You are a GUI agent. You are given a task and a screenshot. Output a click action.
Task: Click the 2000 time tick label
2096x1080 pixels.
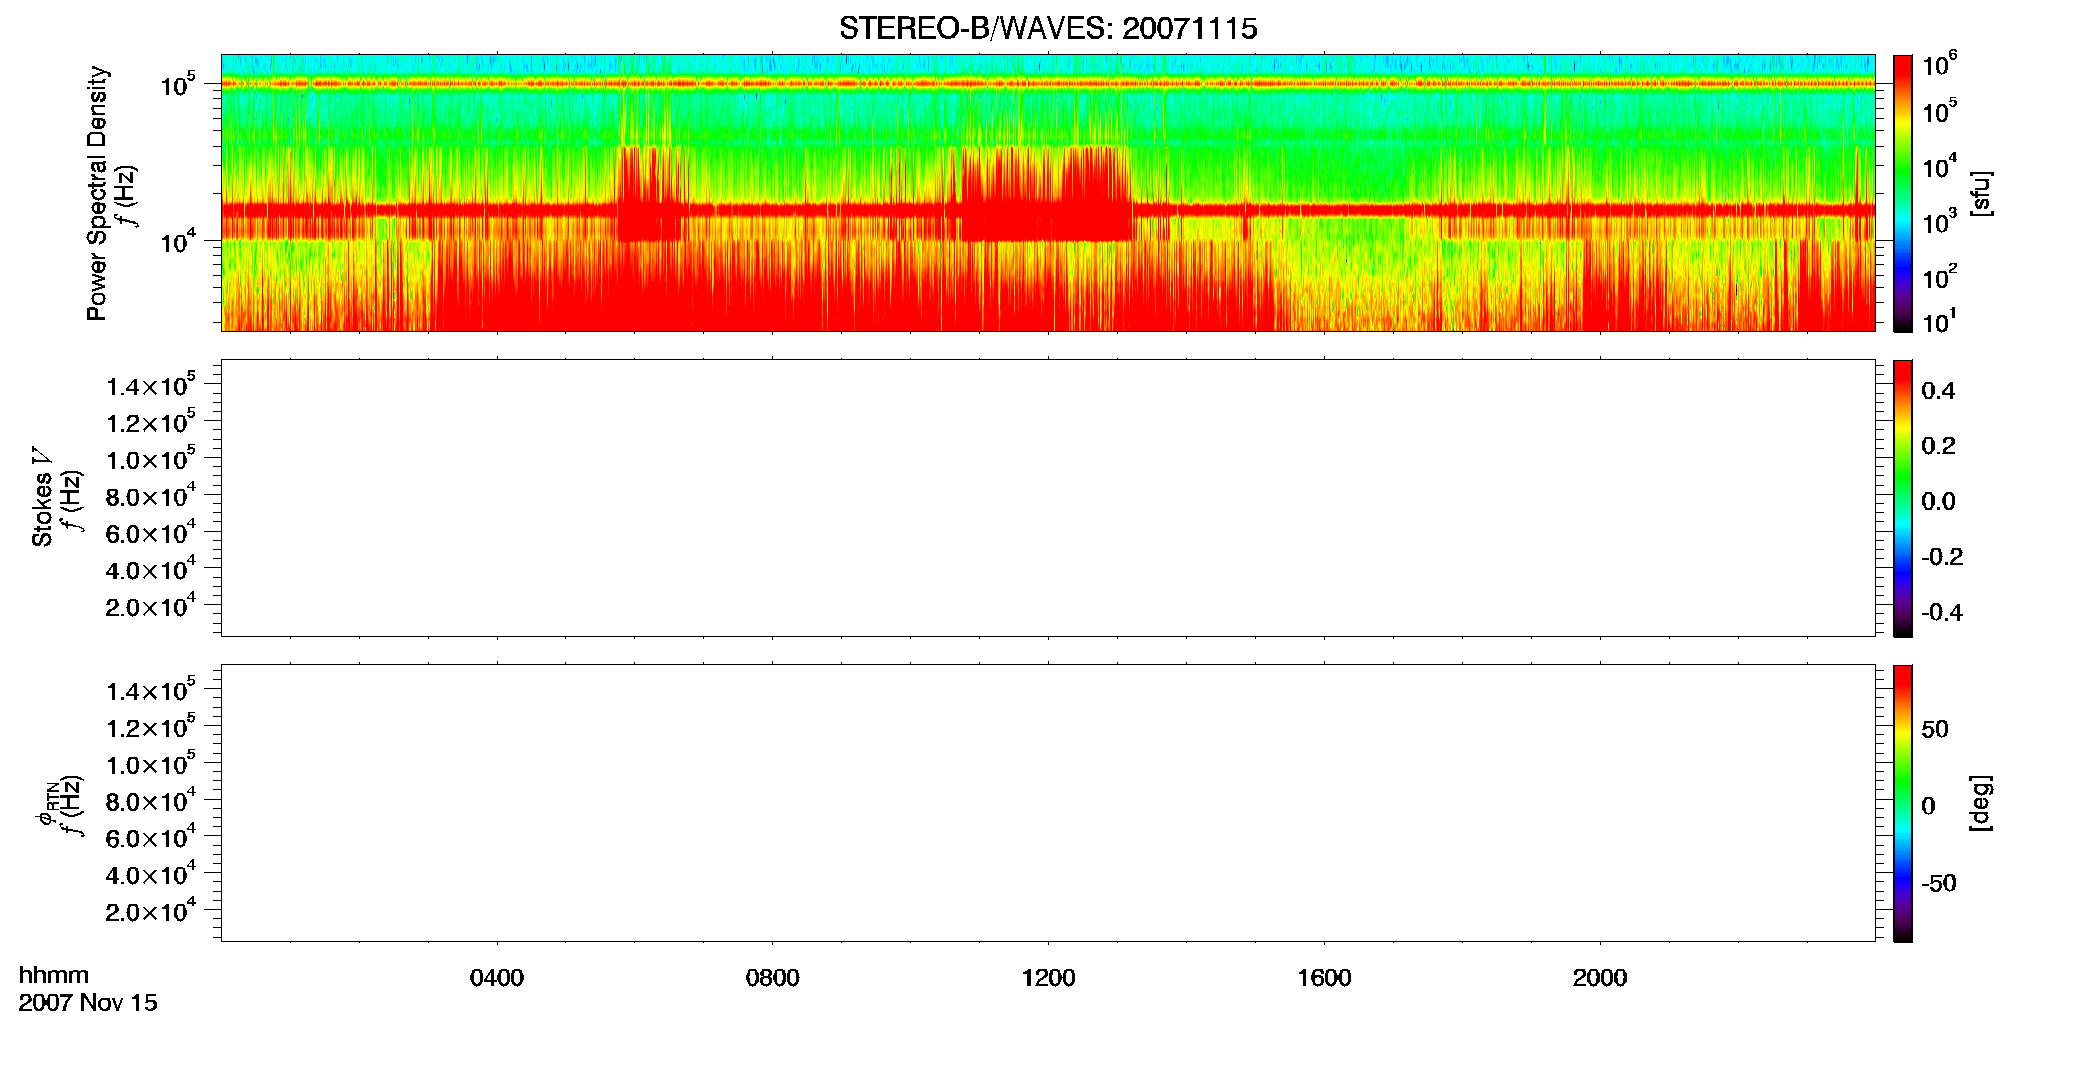click(x=1600, y=978)
